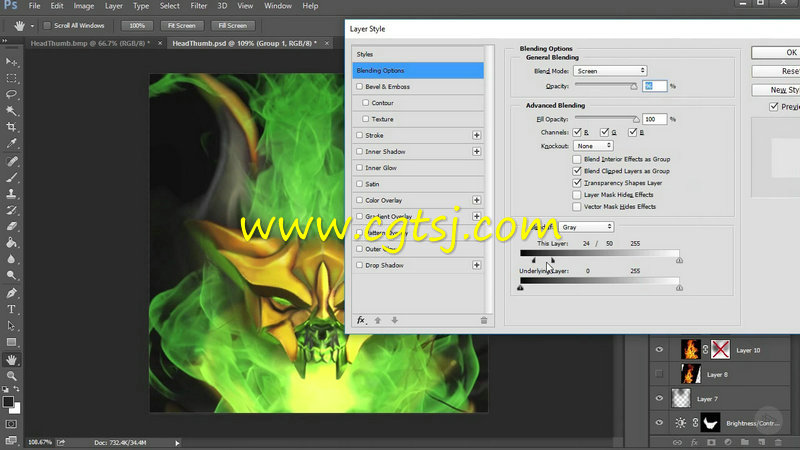This screenshot has width=800, height=450.
Task: Open the status bar info arrow
Action: pyautogui.click(x=177, y=443)
